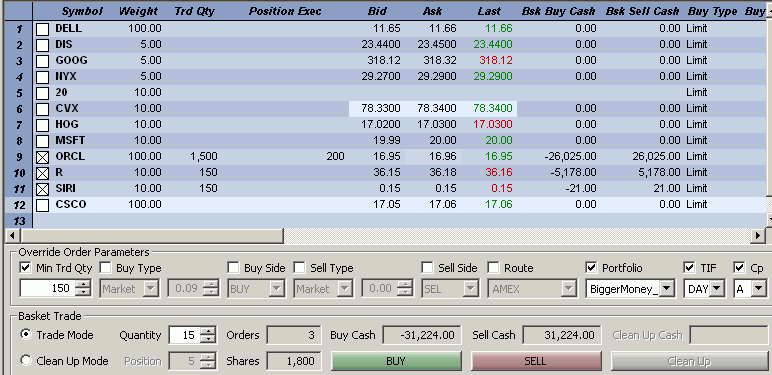Click the Min Trd Qty spinner arrows

pos(84,288)
